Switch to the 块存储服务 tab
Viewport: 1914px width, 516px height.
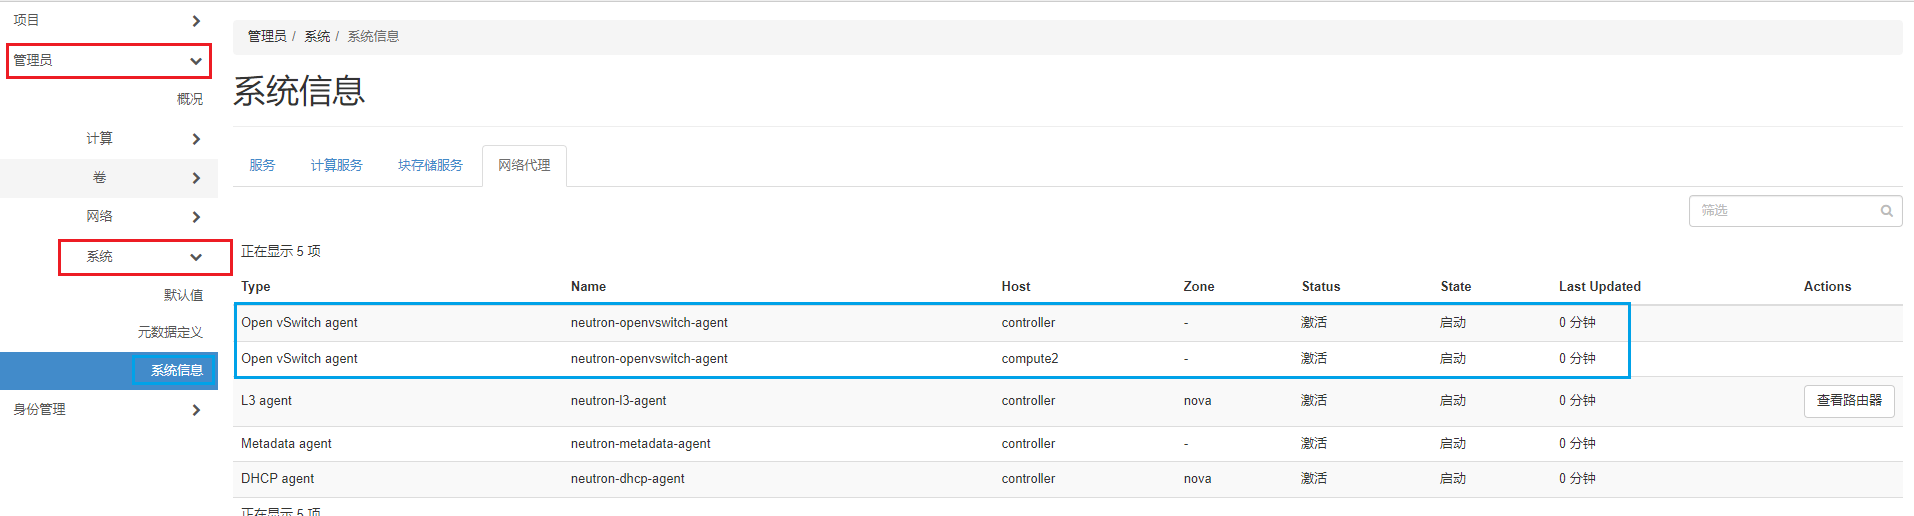coord(430,165)
